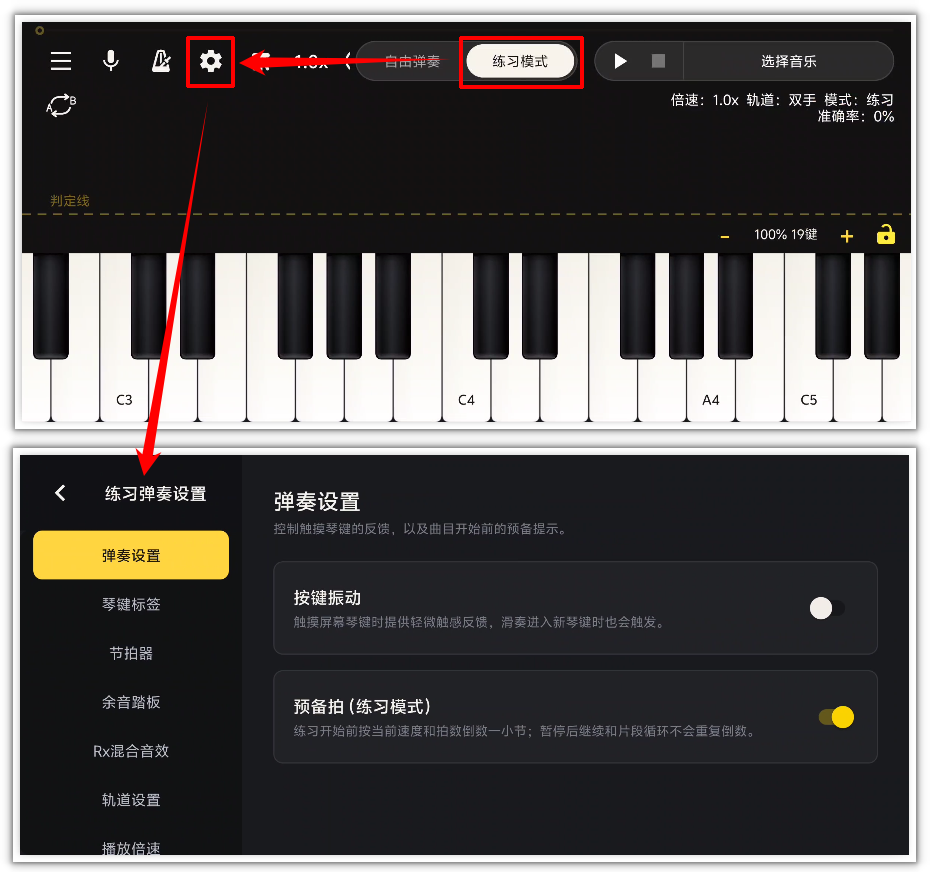Stop playback with square button
This screenshot has width=931, height=872.
click(x=658, y=61)
